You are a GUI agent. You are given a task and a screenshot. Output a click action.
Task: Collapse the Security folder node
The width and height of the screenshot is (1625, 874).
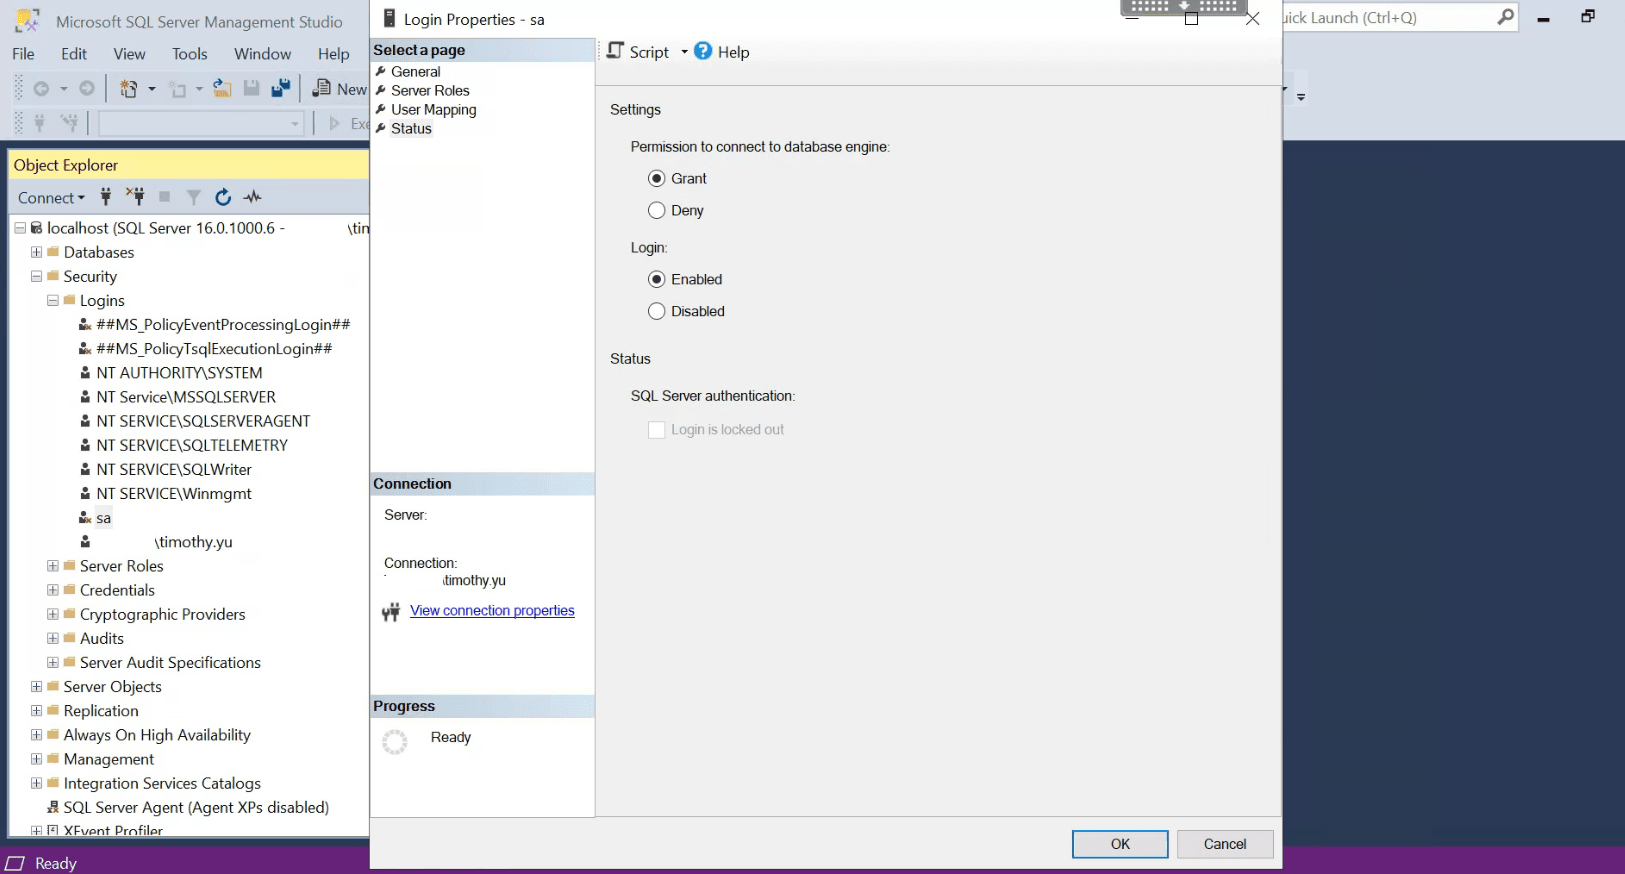click(37, 276)
